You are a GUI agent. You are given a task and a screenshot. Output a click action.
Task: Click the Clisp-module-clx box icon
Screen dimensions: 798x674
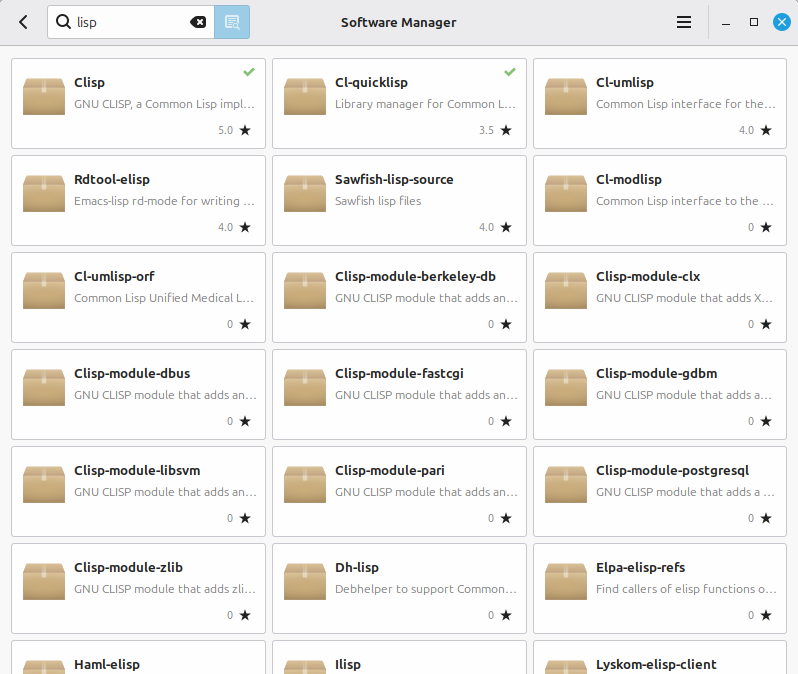click(x=565, y=290)
